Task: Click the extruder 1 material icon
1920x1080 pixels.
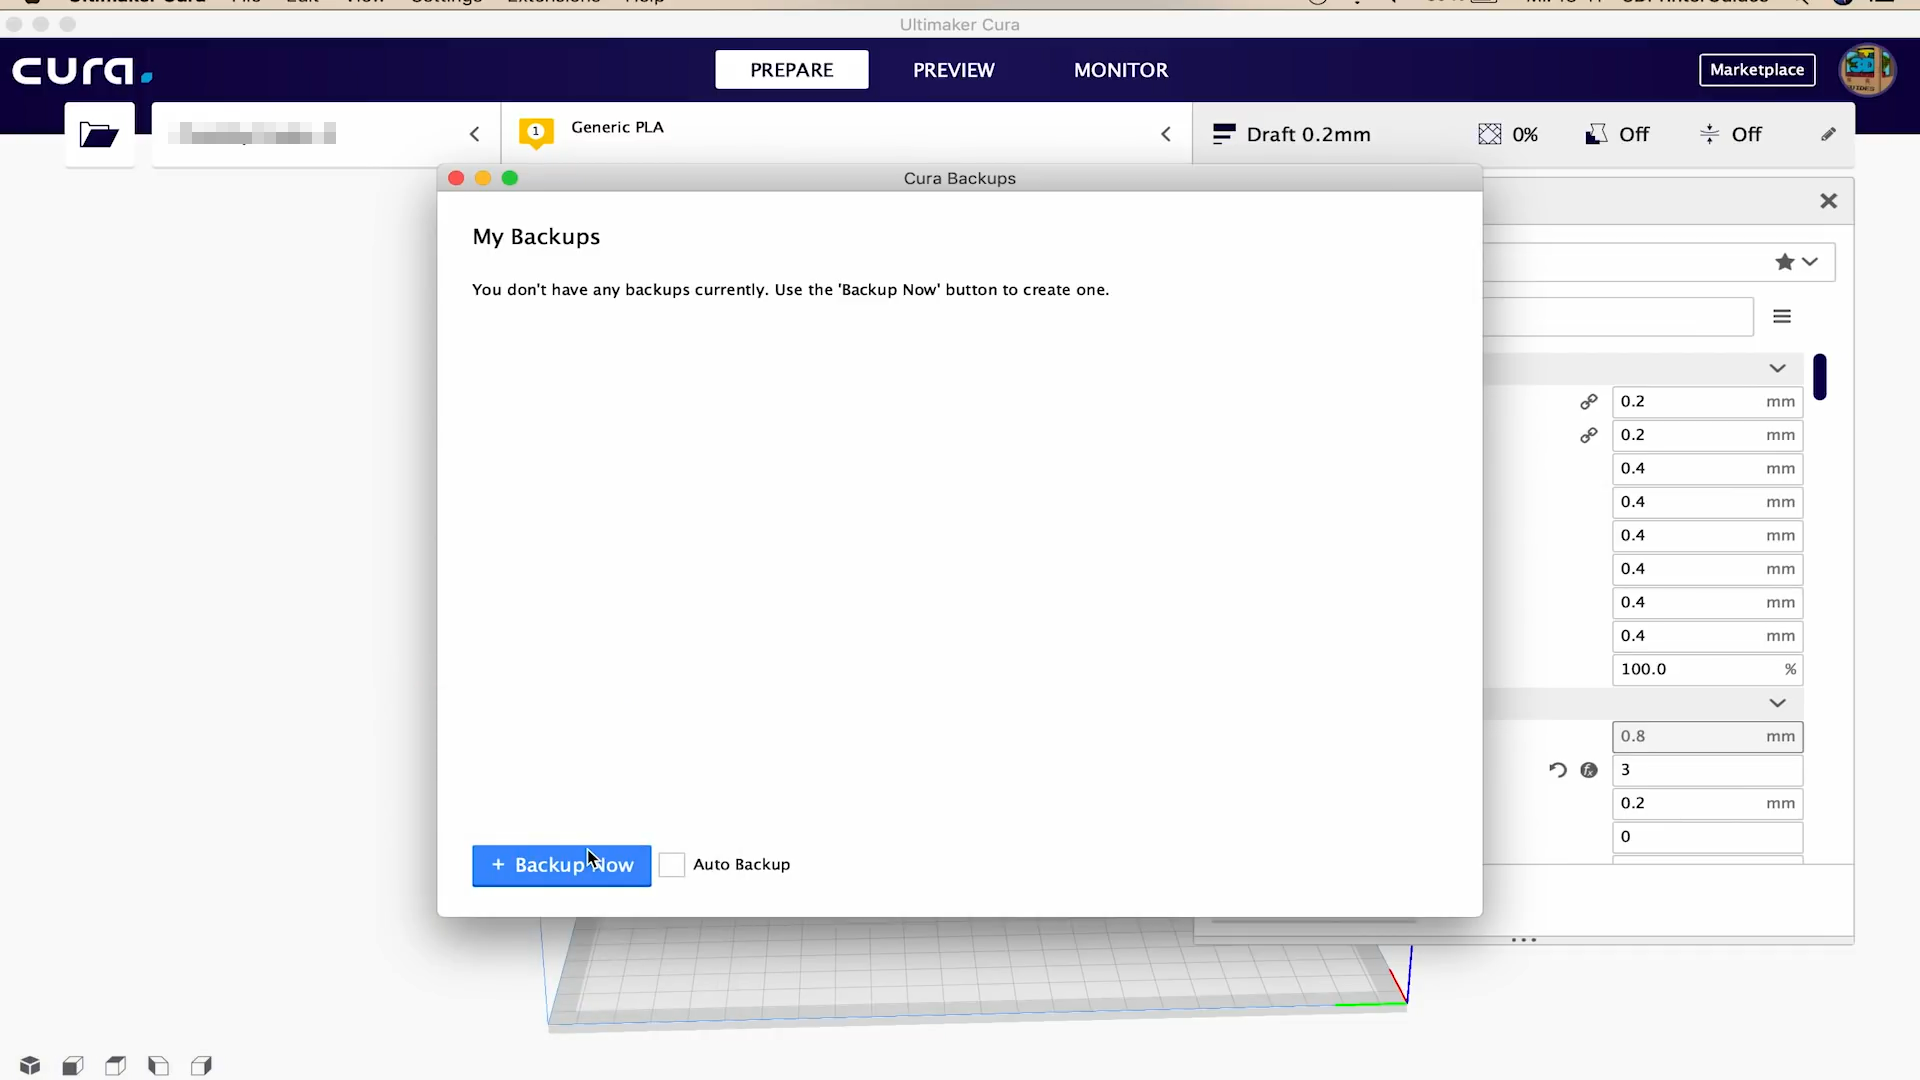Action: pos(536,133)
